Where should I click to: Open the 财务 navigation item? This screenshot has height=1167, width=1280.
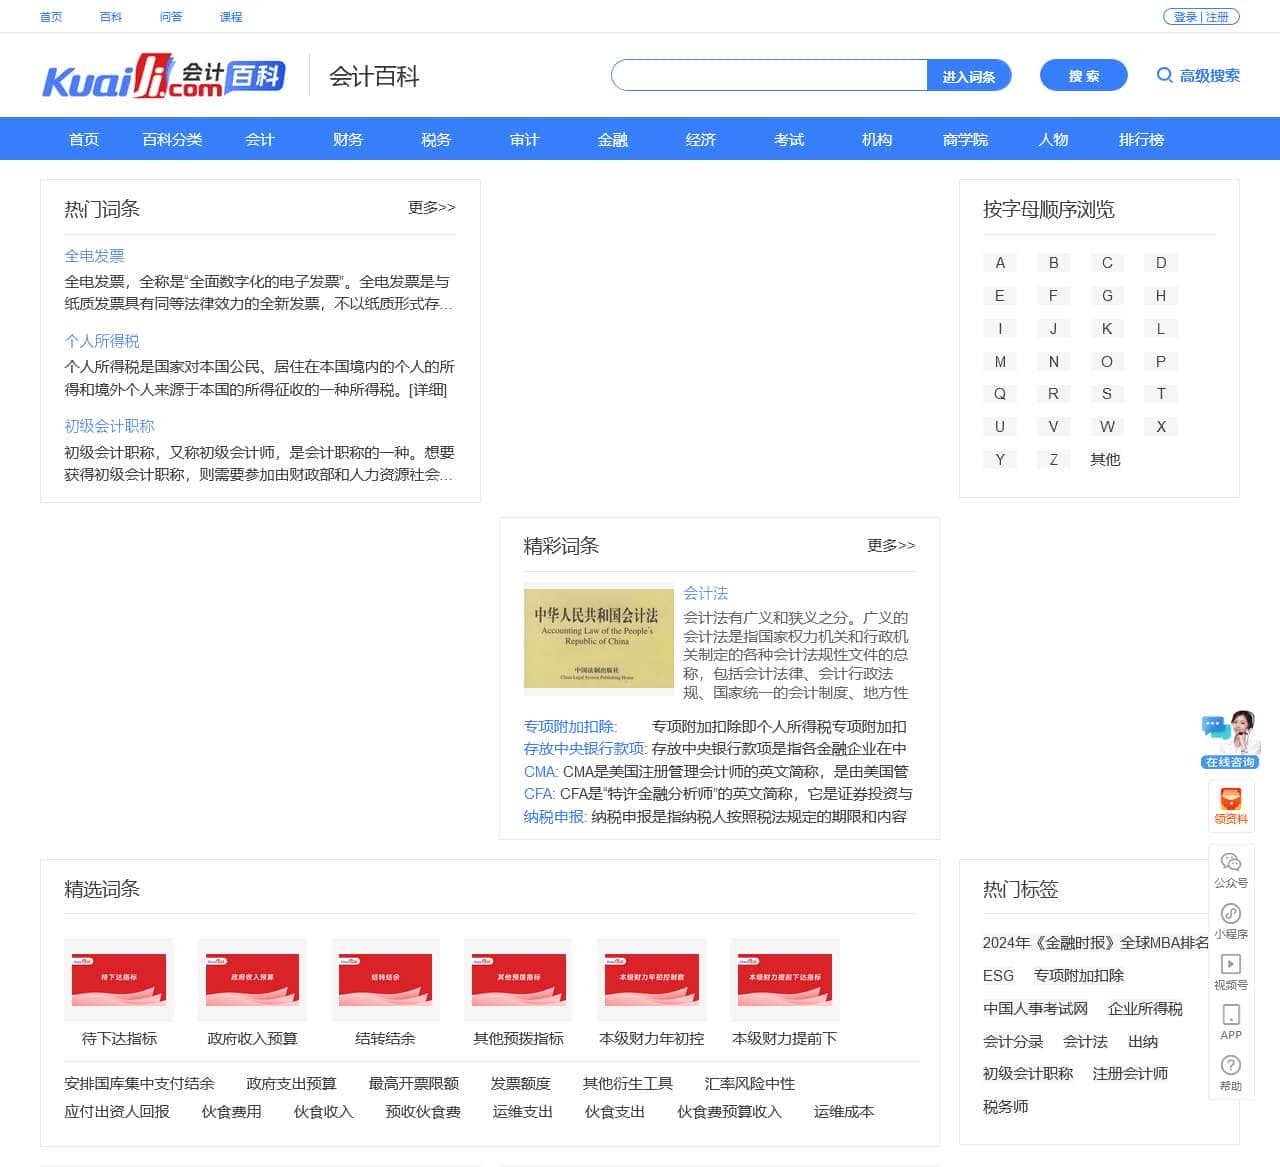pyautogui.click(x=348, y=139)
